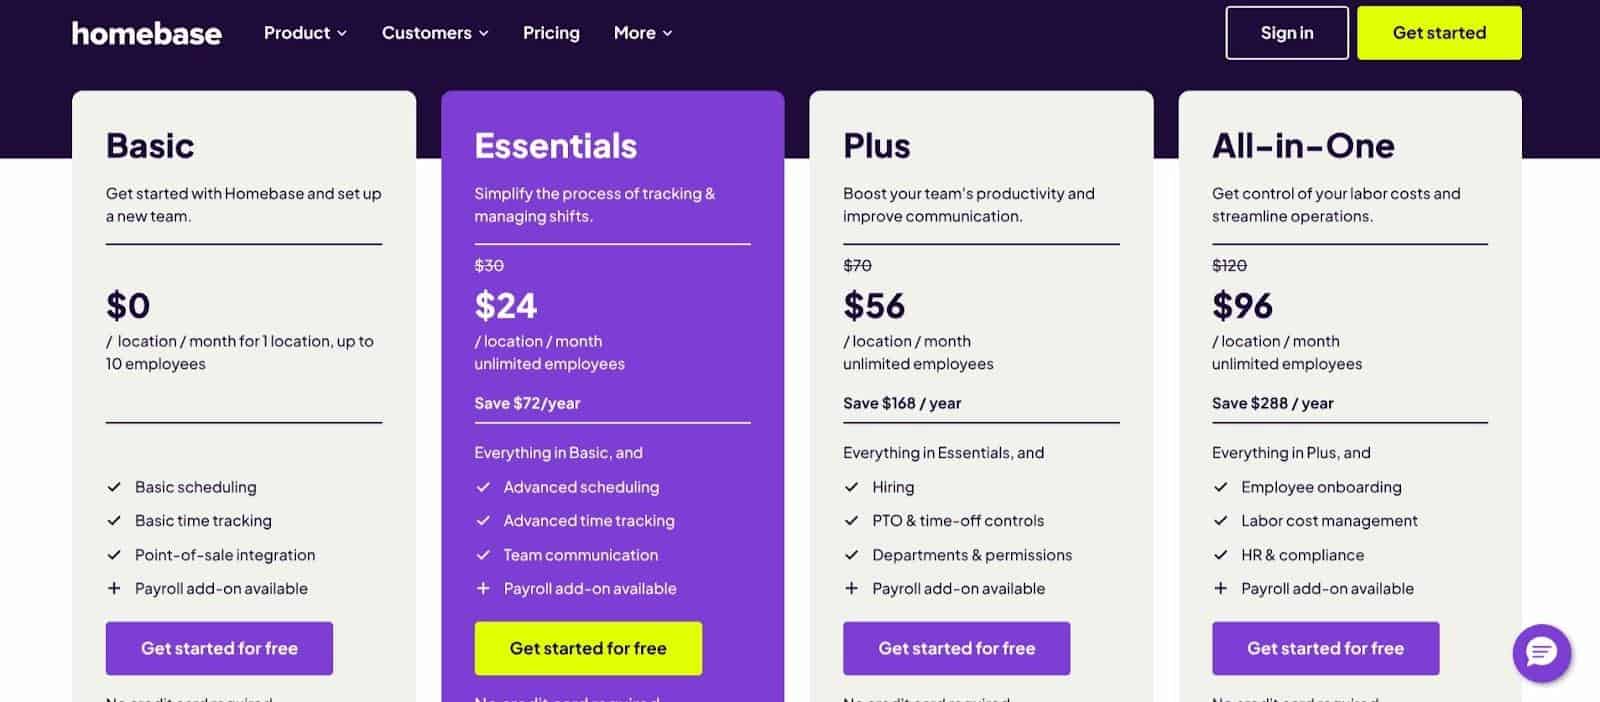The image size is (1600, 702).
Task: Get started for free with Basic plan
Action: point(219,648)
